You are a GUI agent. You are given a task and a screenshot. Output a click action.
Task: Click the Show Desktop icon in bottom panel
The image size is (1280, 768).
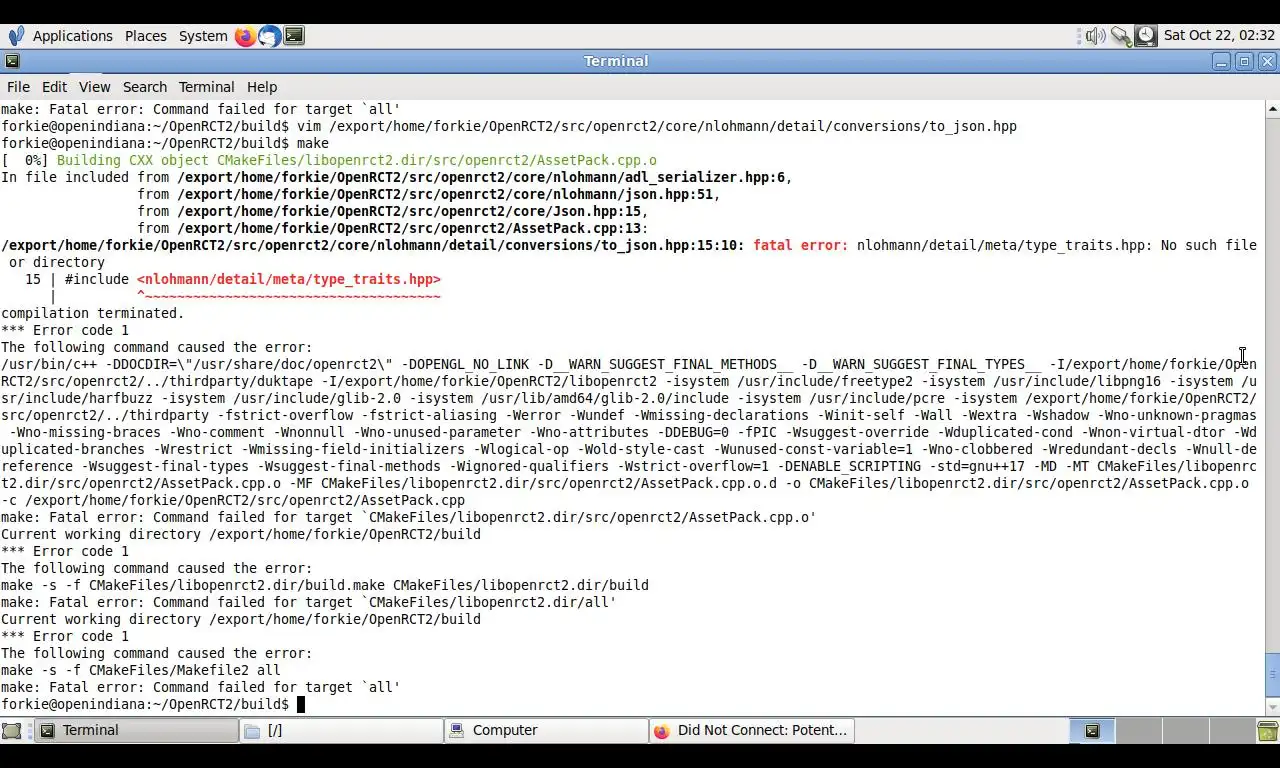point(11,731)
